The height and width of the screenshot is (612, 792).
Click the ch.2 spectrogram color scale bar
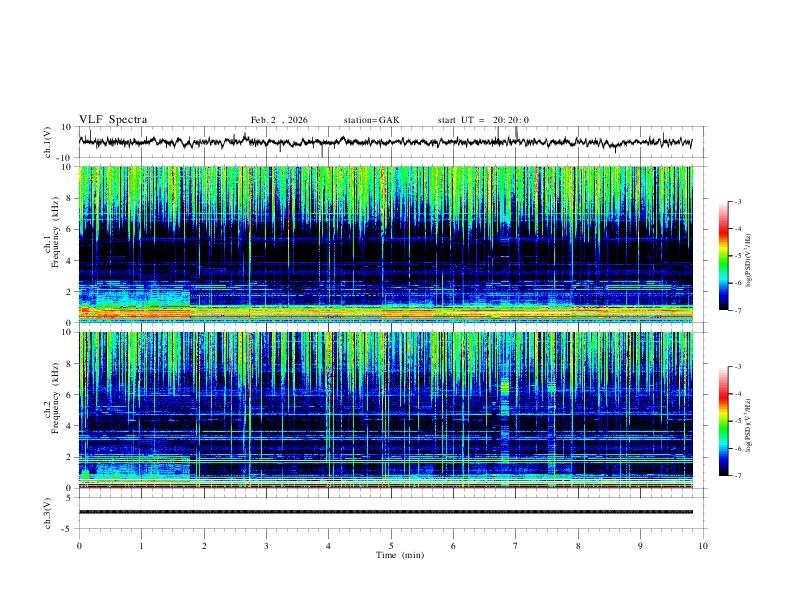point(723,421)
